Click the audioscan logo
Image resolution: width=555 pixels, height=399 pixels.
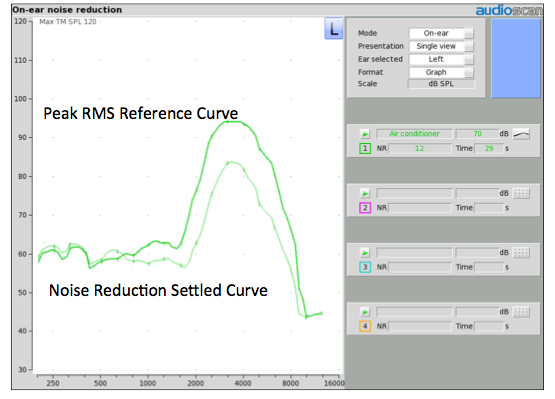click(509, 10)
